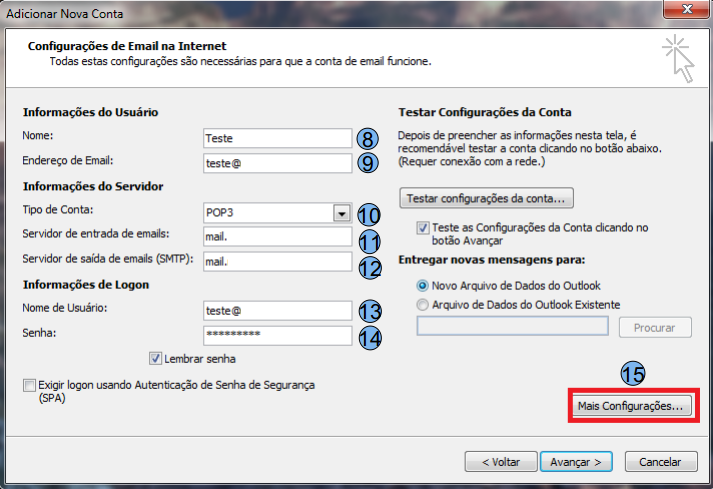Click the Servidor de entrada de emails field
The width and height of the screenshot is (713, 489).
pos(276,238)
